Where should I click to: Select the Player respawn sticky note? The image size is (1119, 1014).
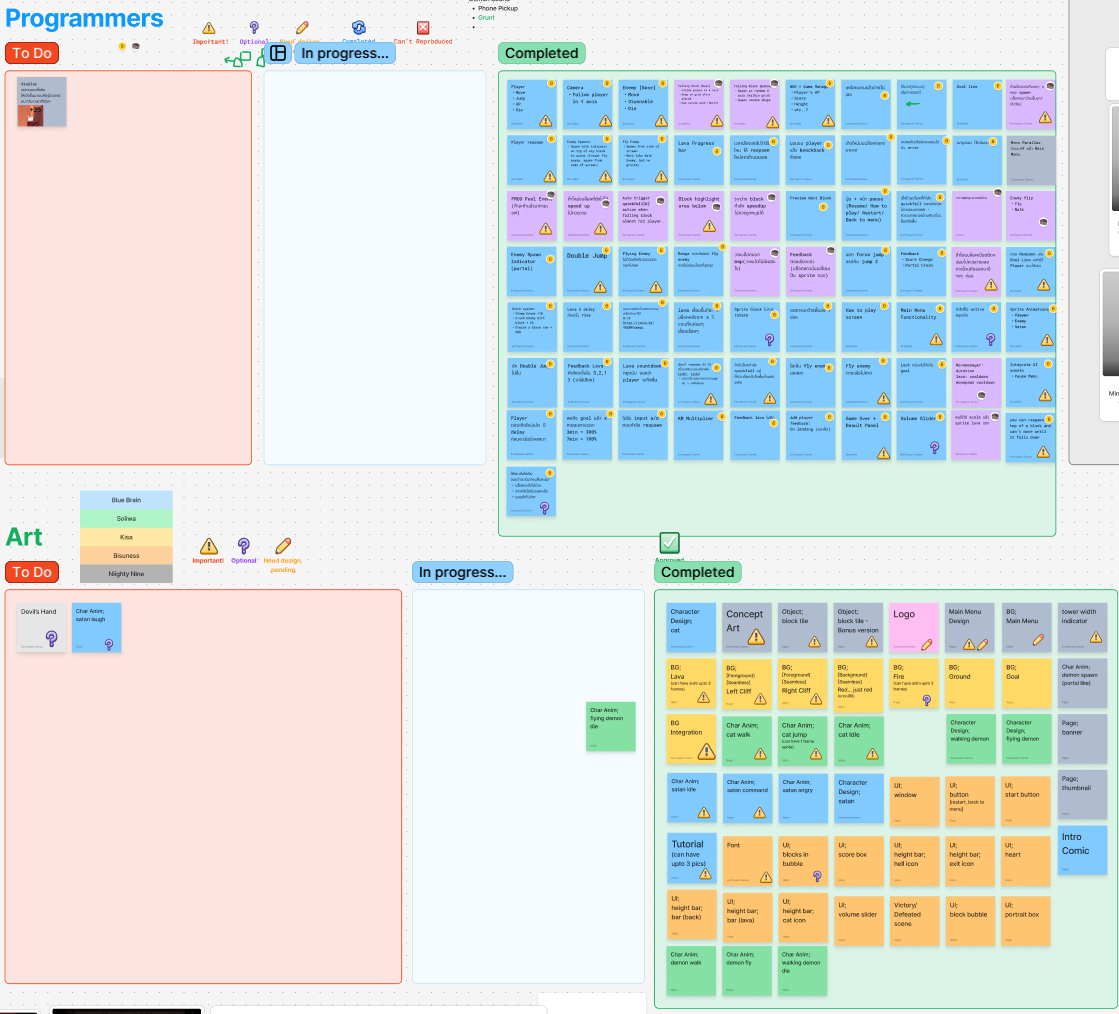532,161
